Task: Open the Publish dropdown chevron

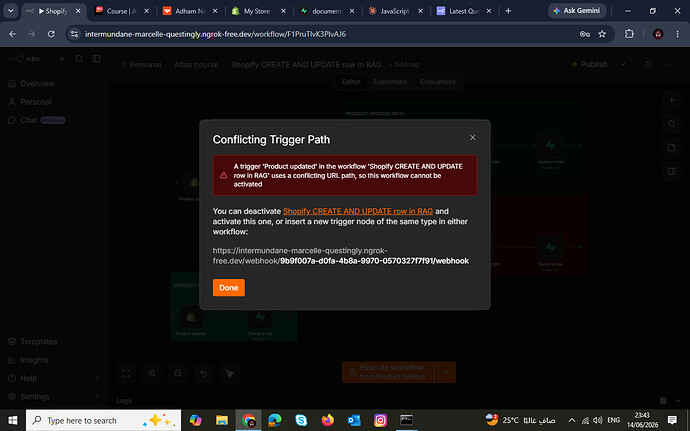Action: pyautogui.click(x=623, y=64)
